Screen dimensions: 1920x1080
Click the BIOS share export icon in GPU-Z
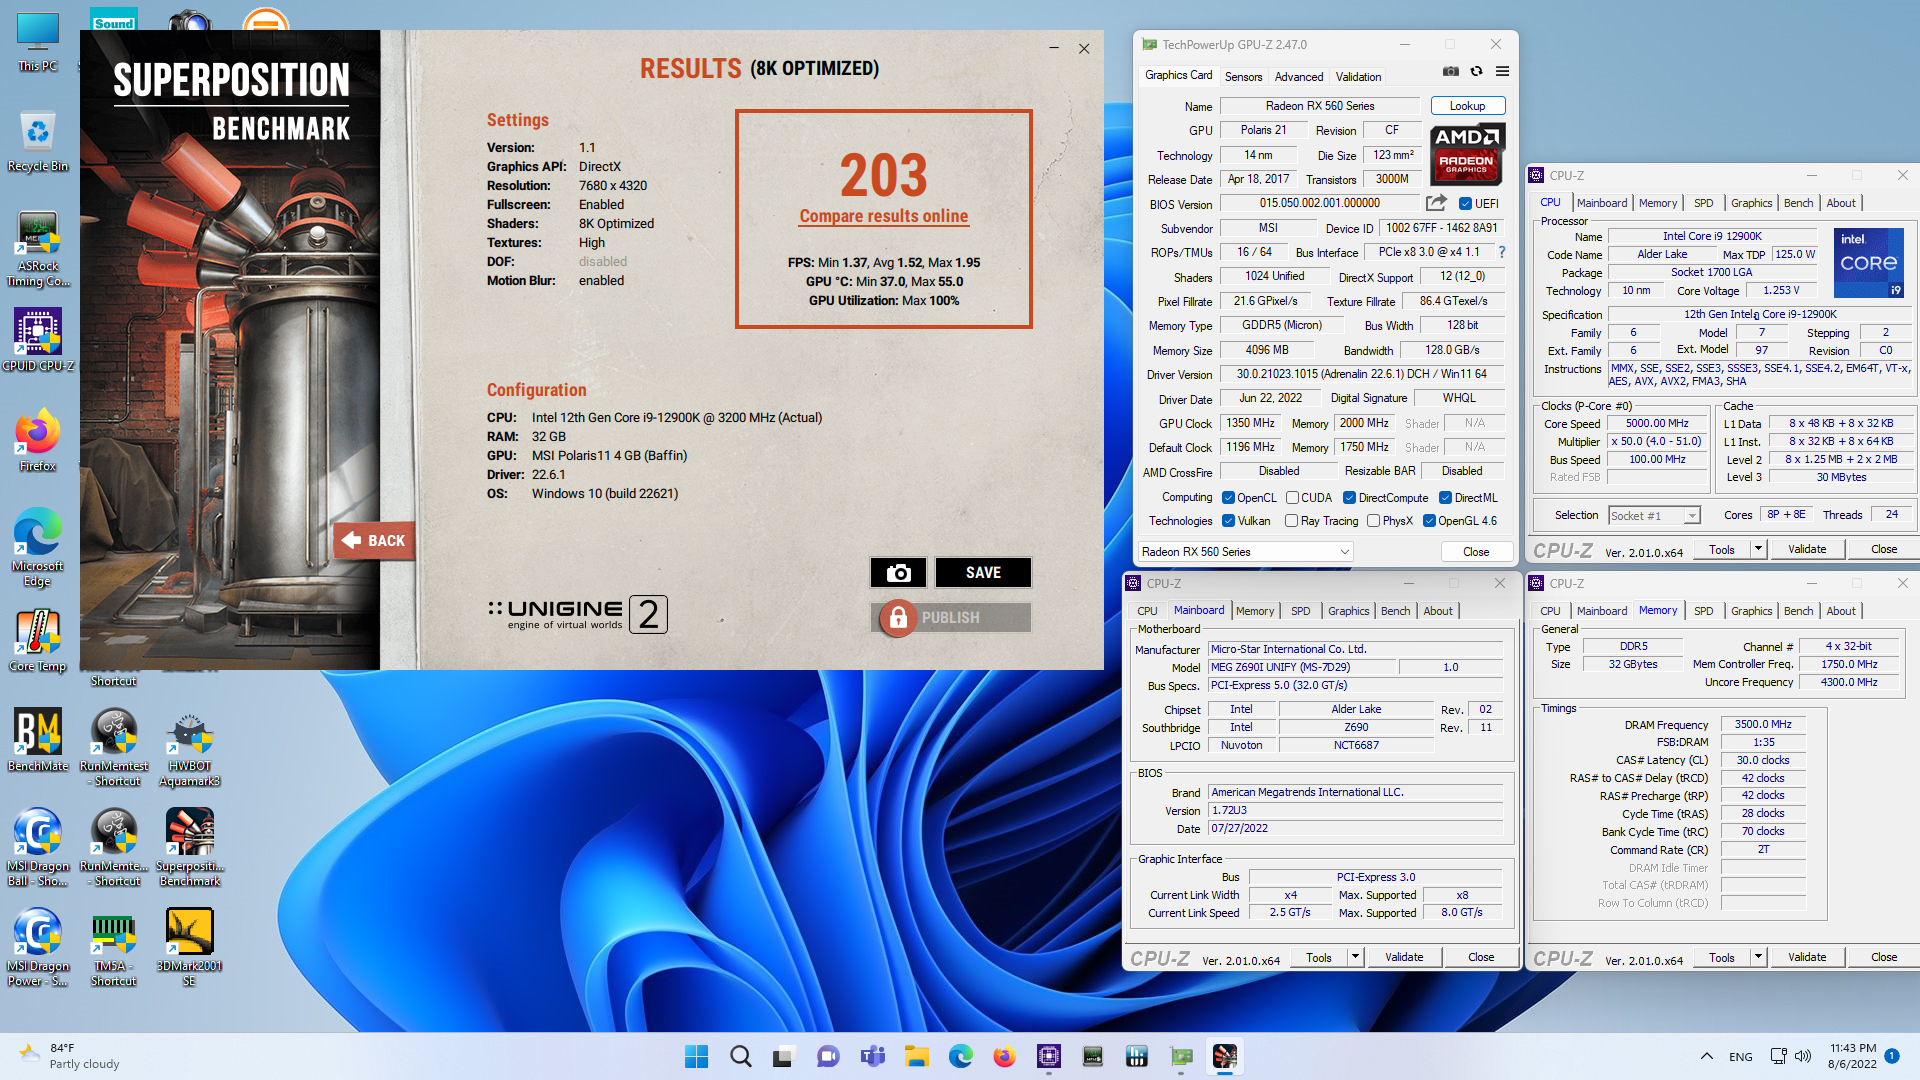click(1436, 203)
